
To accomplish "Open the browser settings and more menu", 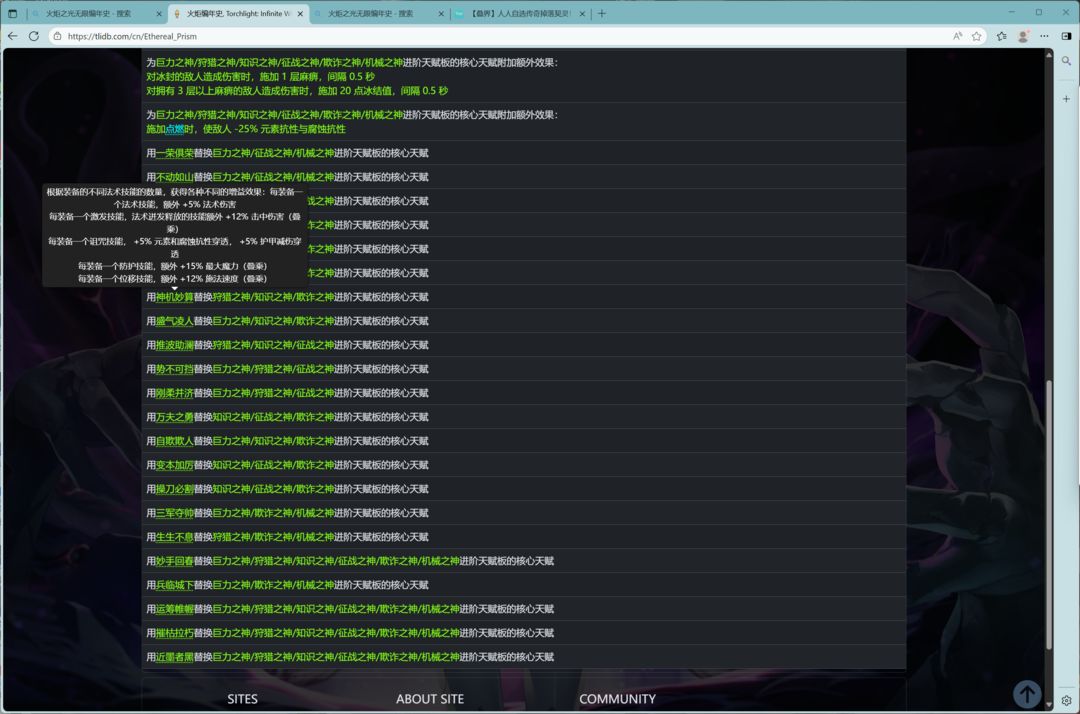I will (x=1045, y=36).
